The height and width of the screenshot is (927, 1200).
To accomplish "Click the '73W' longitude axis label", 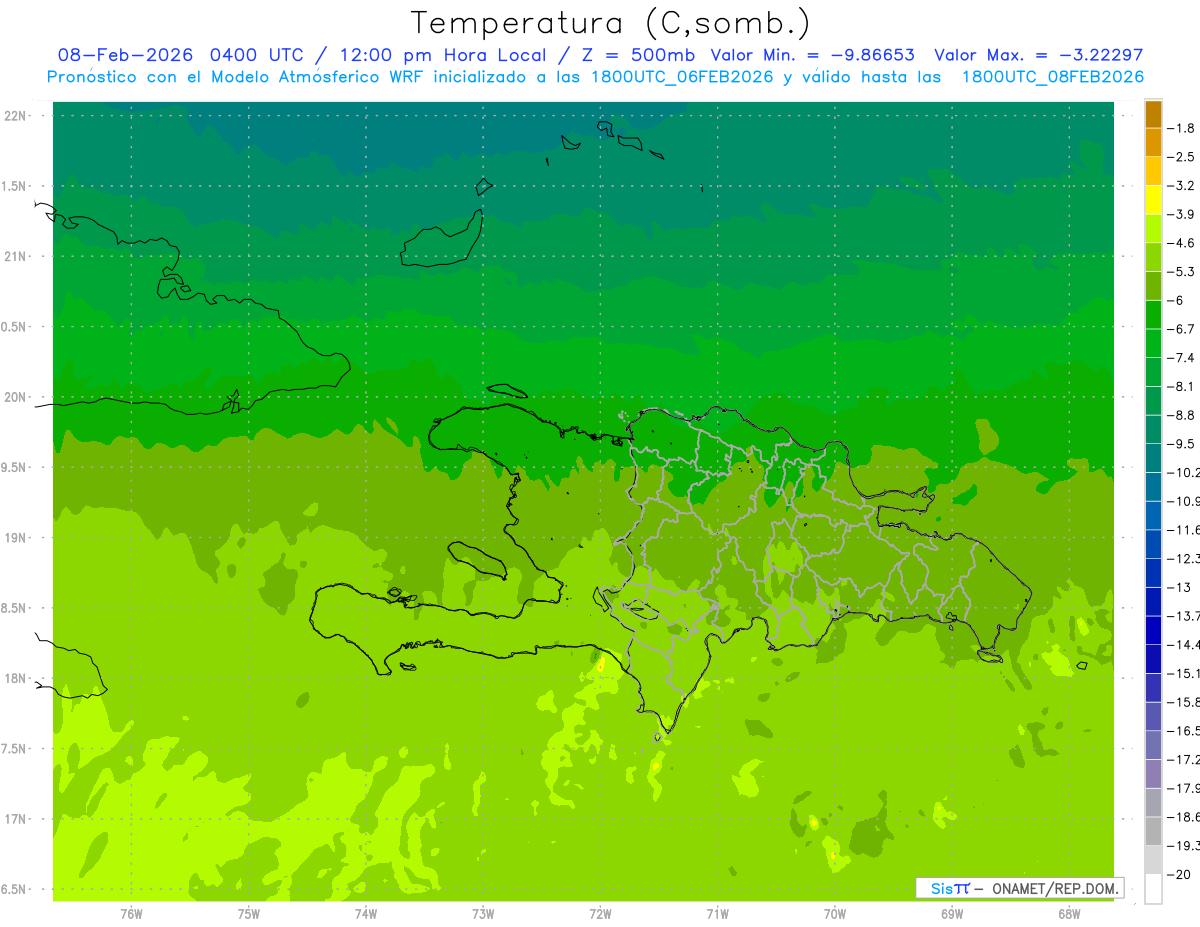I will click(x=483, y=913).
